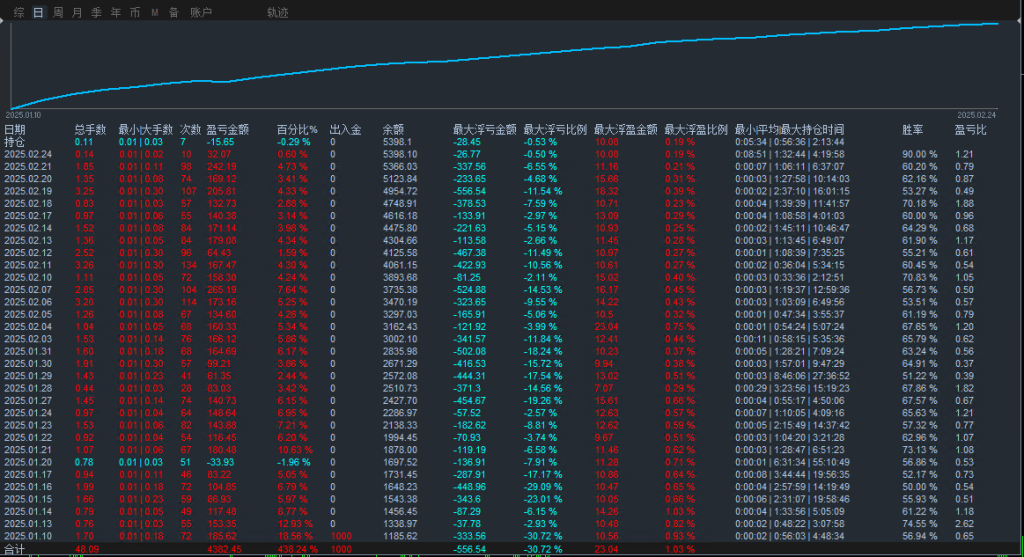Click the 总手数 column header

click(90, 130)
